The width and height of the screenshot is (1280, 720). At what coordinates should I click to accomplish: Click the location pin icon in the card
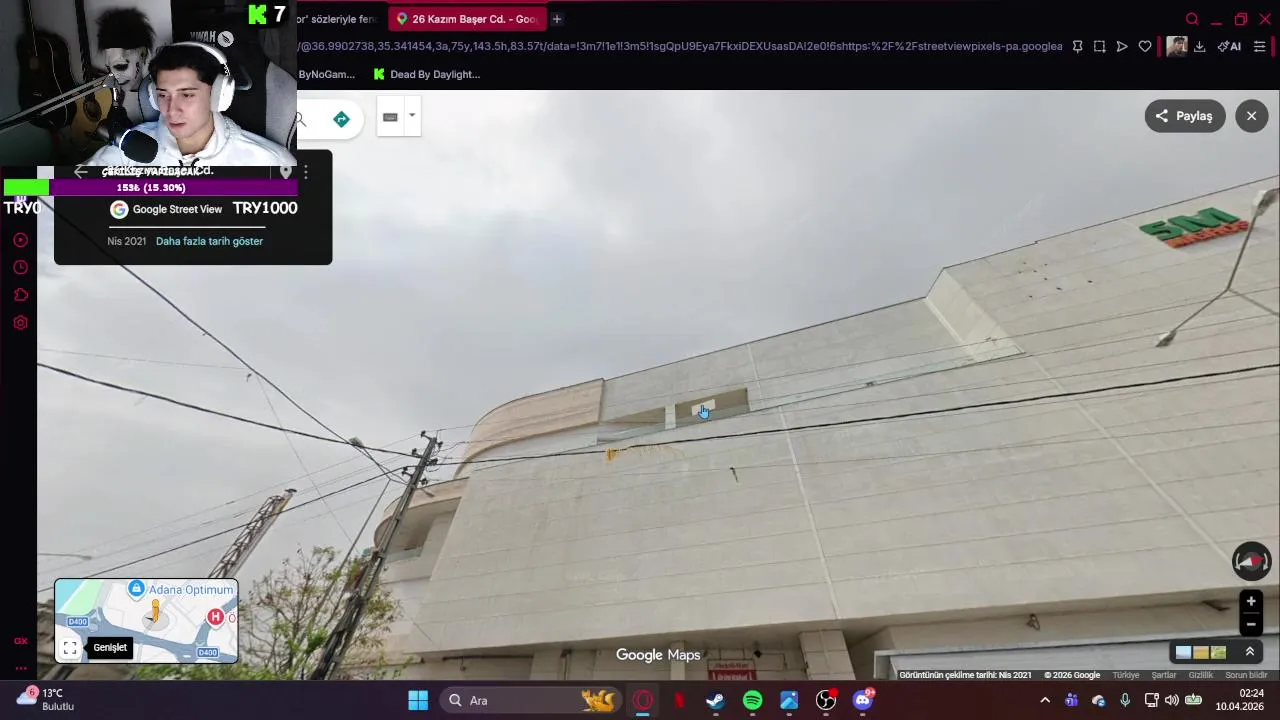pos(285,172)
